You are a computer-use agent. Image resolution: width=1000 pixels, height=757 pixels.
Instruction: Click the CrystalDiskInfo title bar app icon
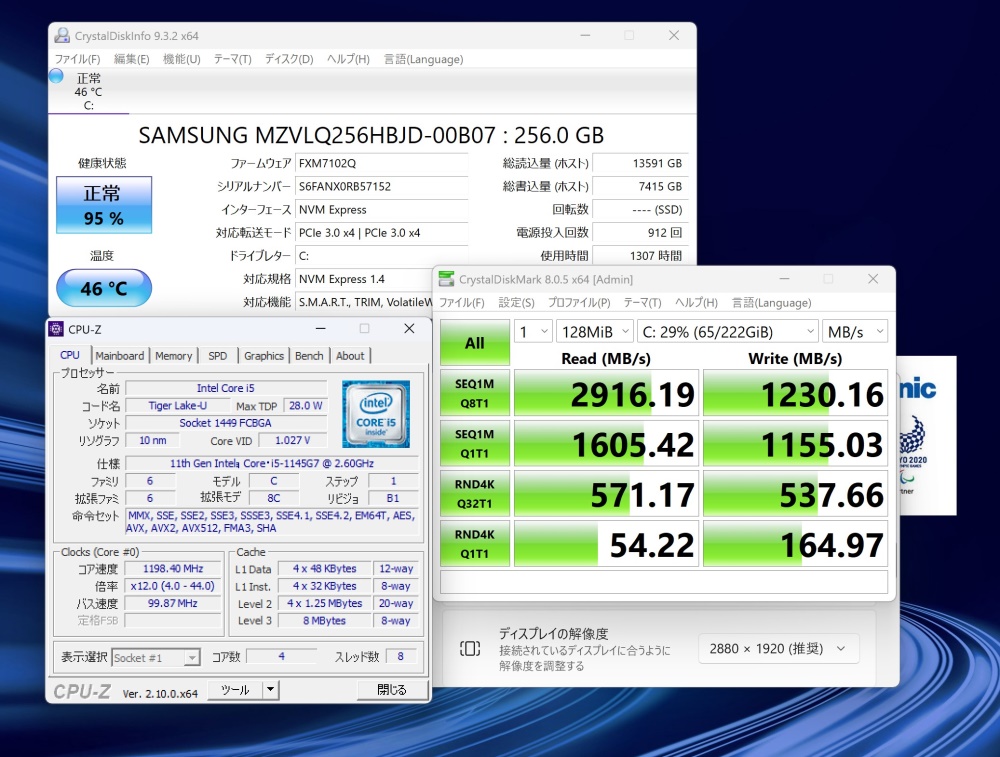tap(62, 36)
